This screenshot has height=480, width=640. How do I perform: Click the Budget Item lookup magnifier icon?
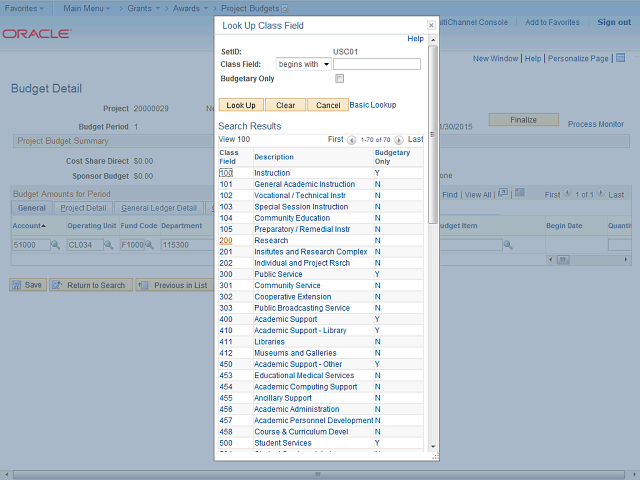(508, 245)
